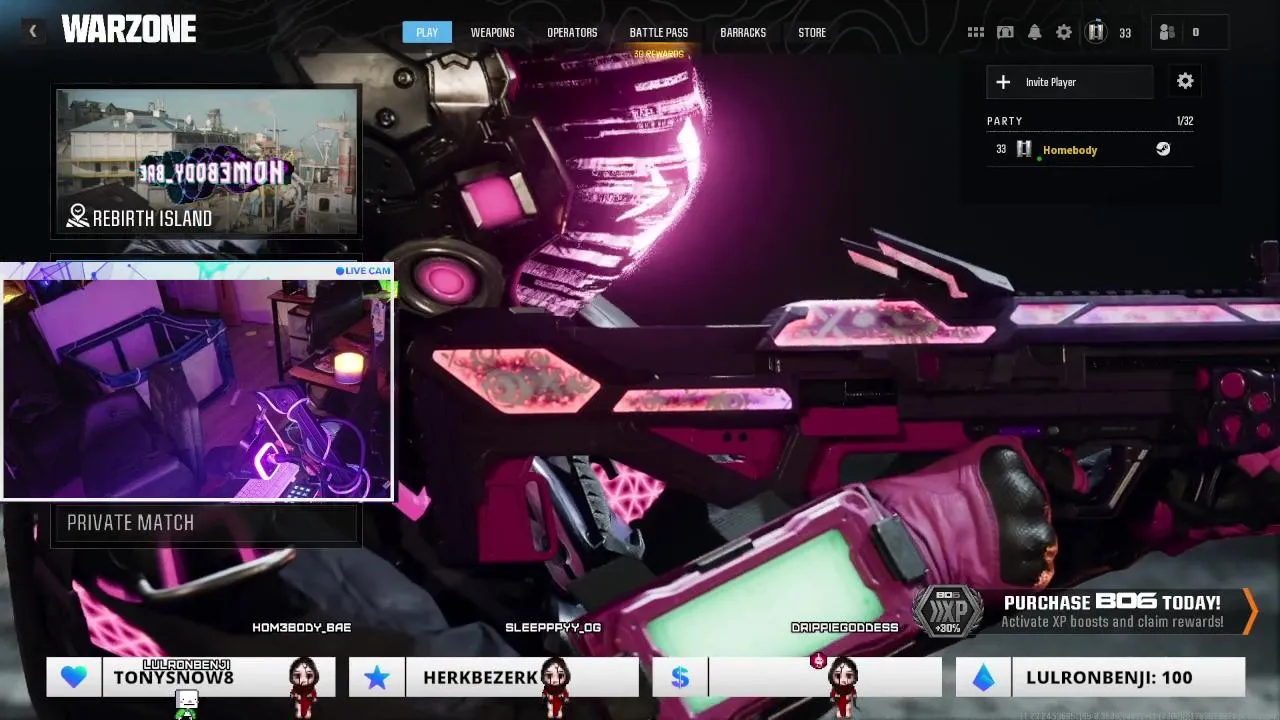Screen dimensions: 1280x720
Task: Click the Warzone logo
Action: tap(128, 30)
